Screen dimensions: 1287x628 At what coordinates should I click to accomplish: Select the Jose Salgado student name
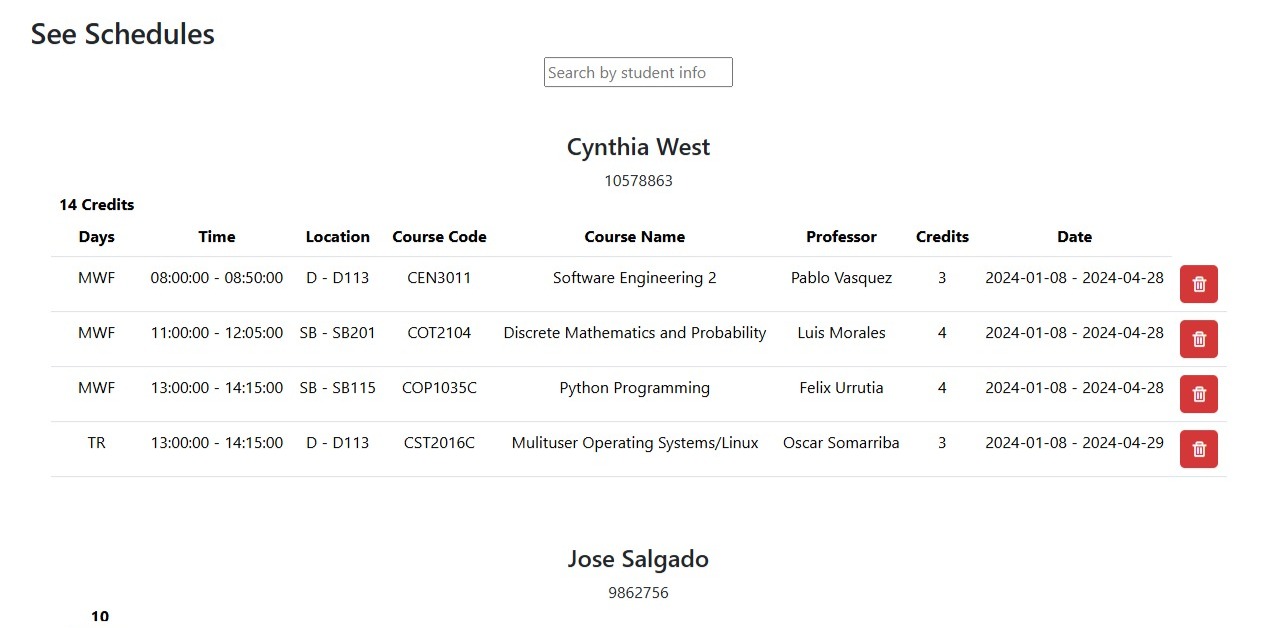pos(638,559)
